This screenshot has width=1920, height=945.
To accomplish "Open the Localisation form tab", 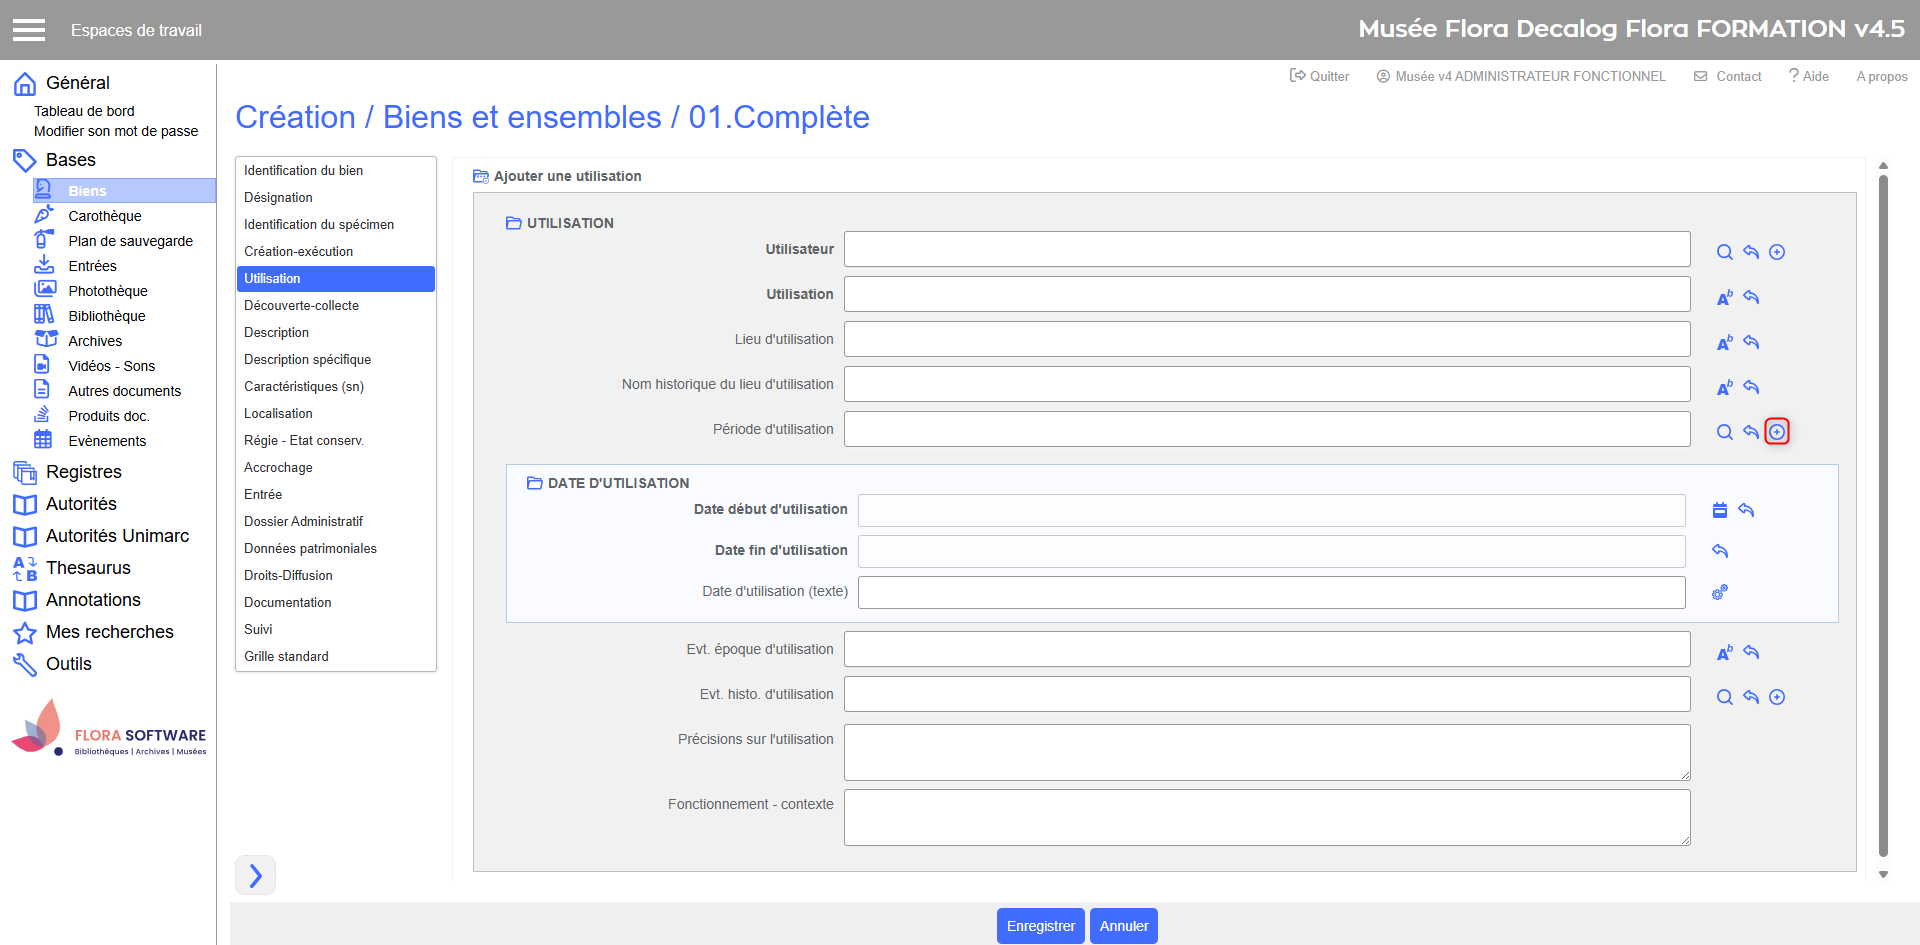I will pyautogui.click(x=278, y=413).
